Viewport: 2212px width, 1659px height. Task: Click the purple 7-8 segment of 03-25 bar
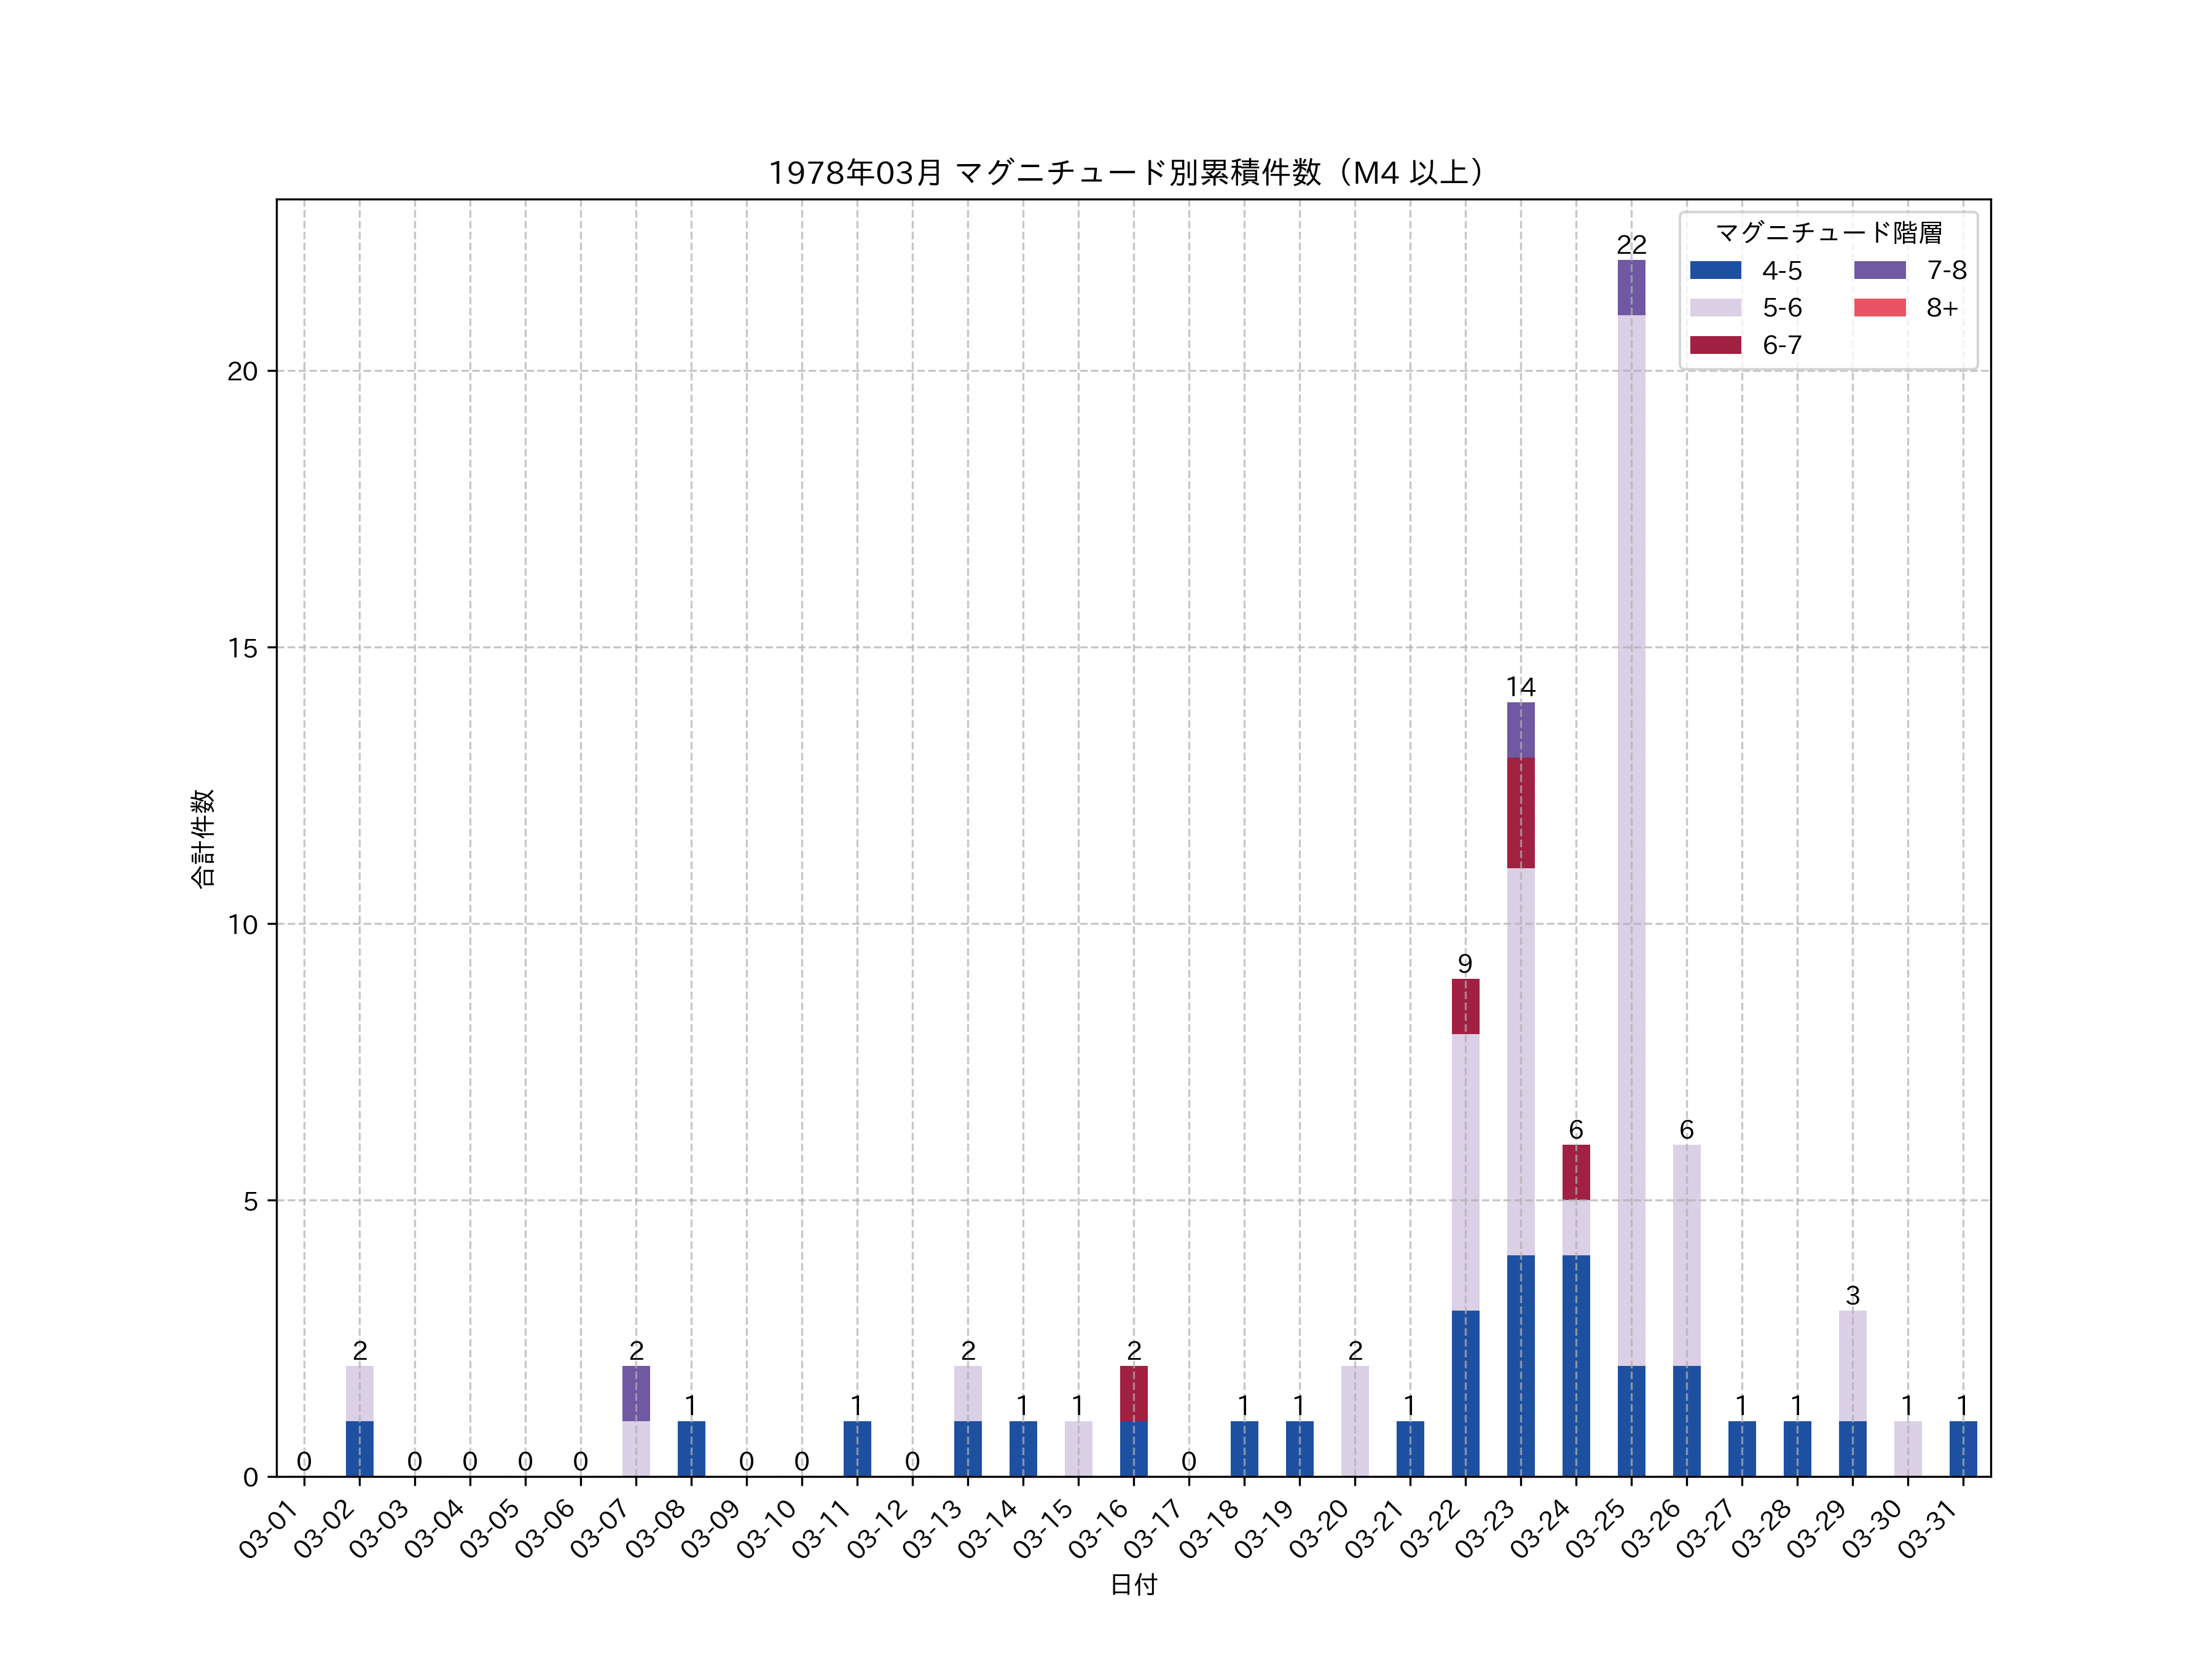(1631, 288)
